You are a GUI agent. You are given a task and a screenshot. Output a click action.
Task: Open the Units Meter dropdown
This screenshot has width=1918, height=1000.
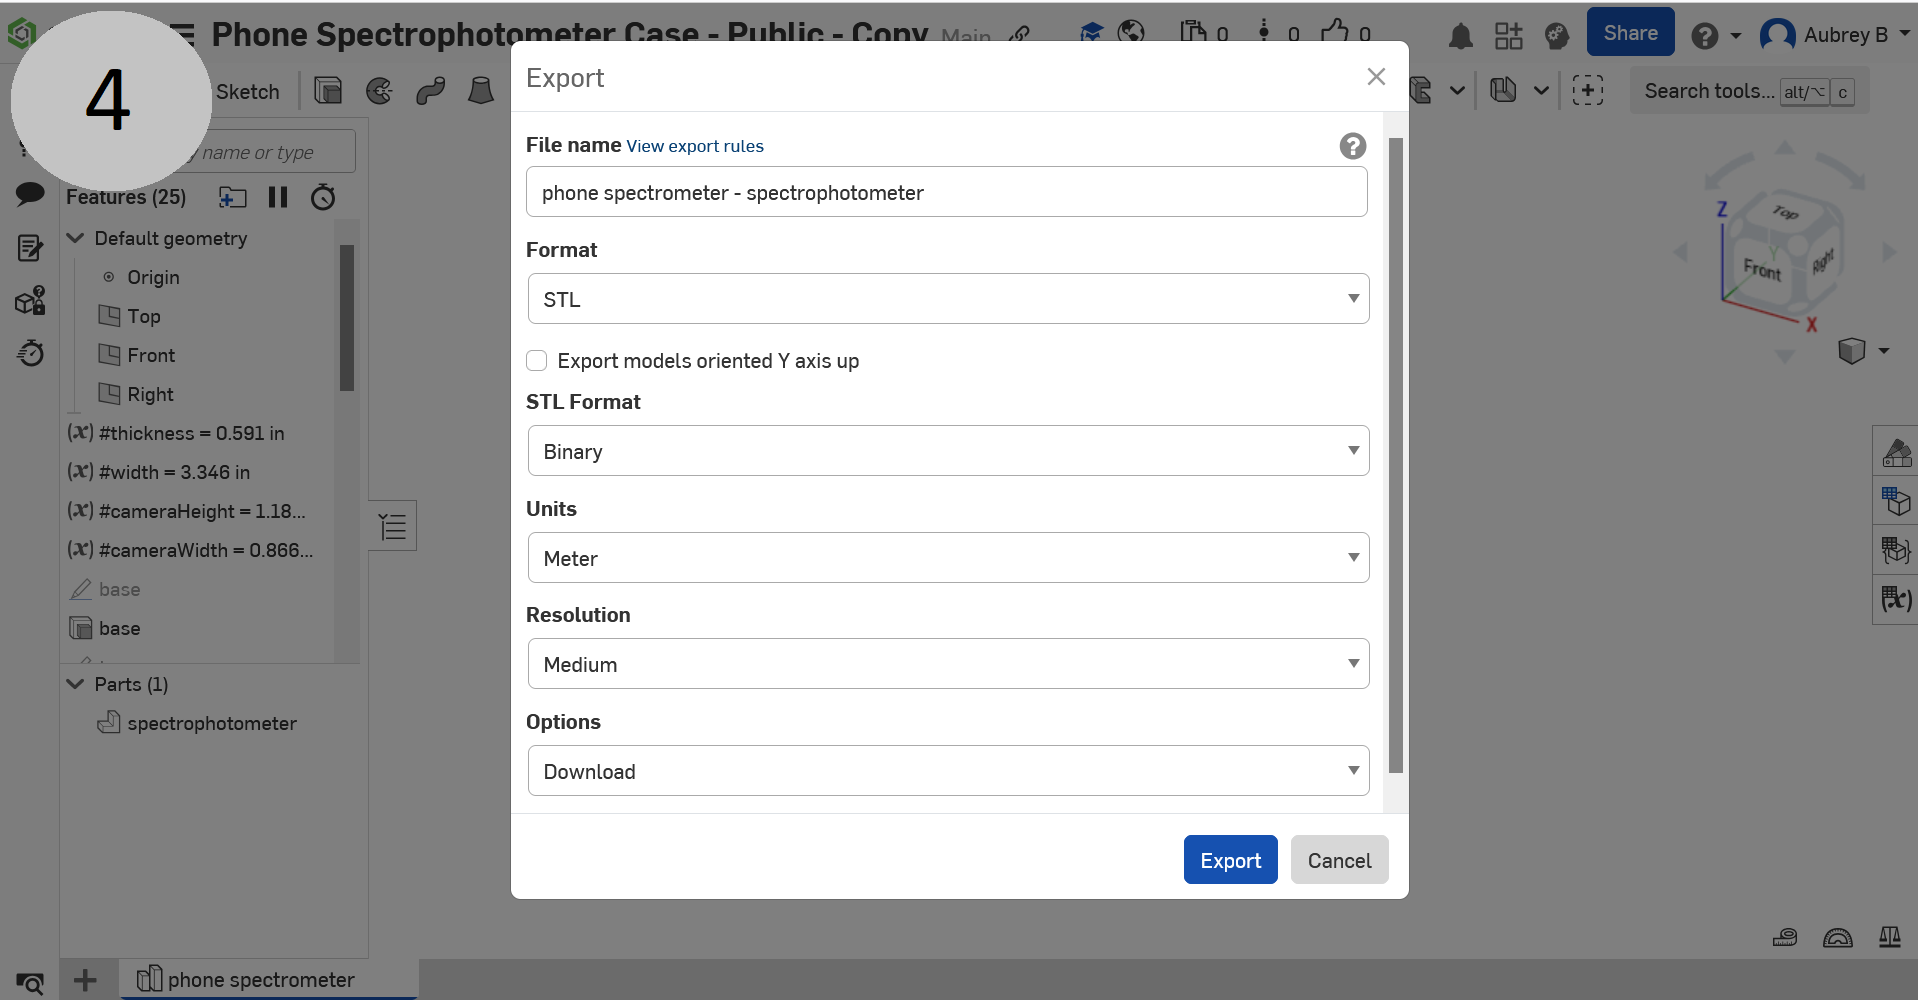[948, 558]
